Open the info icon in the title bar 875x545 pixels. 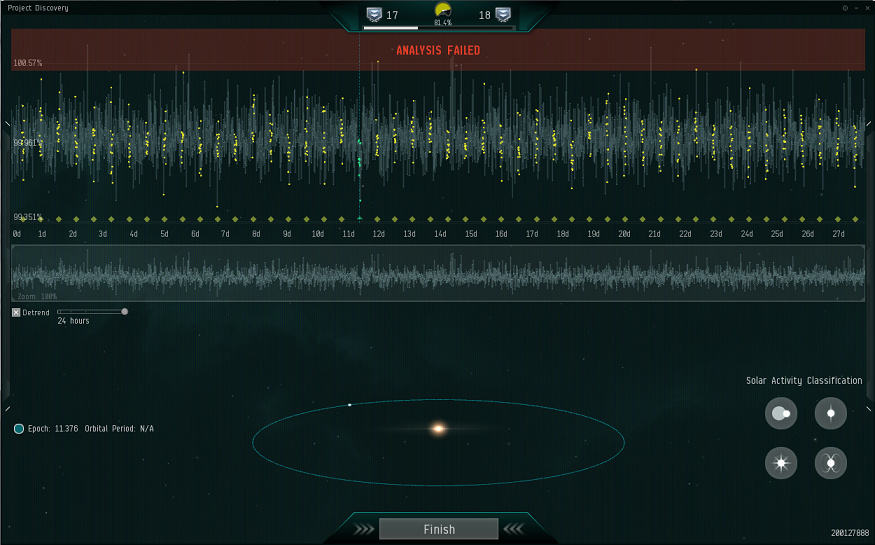click(845, 8)
